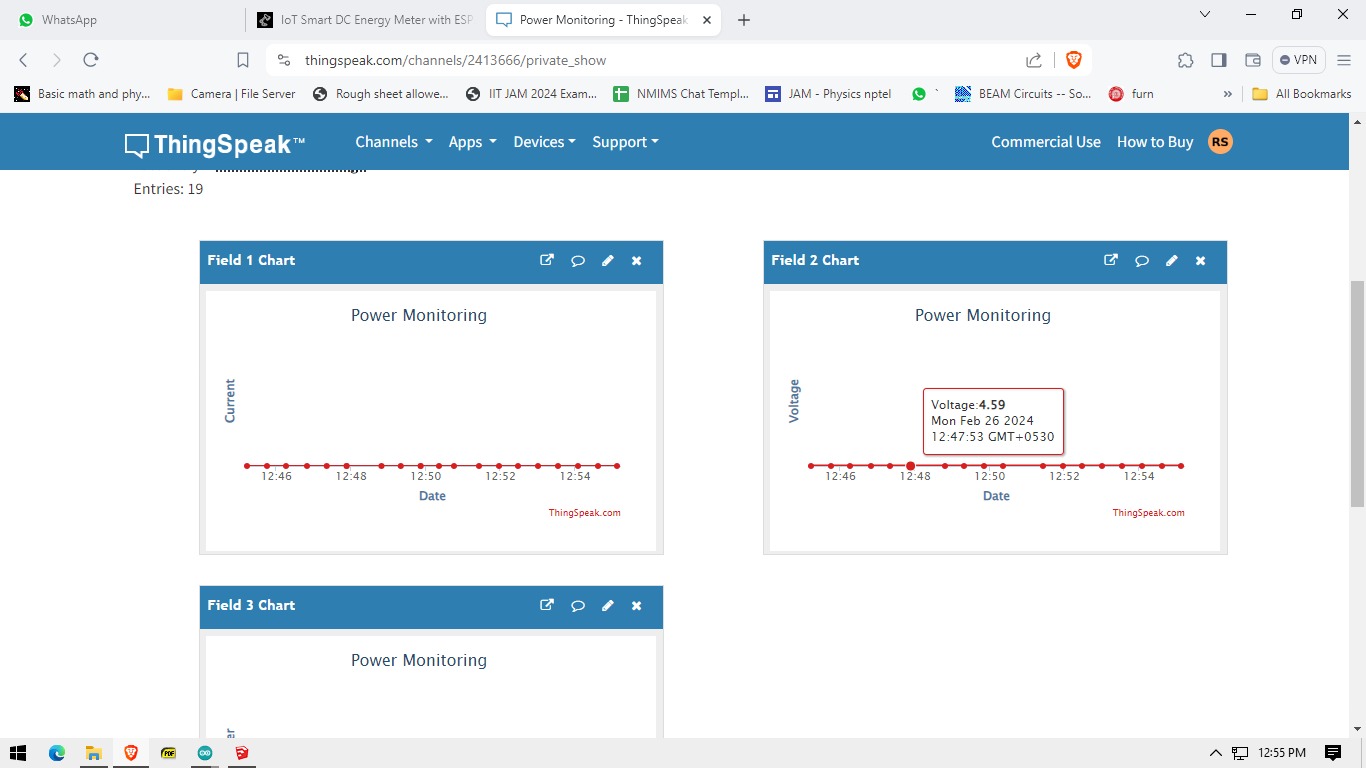Open Field 3 Chart in new window

(547, 605)
